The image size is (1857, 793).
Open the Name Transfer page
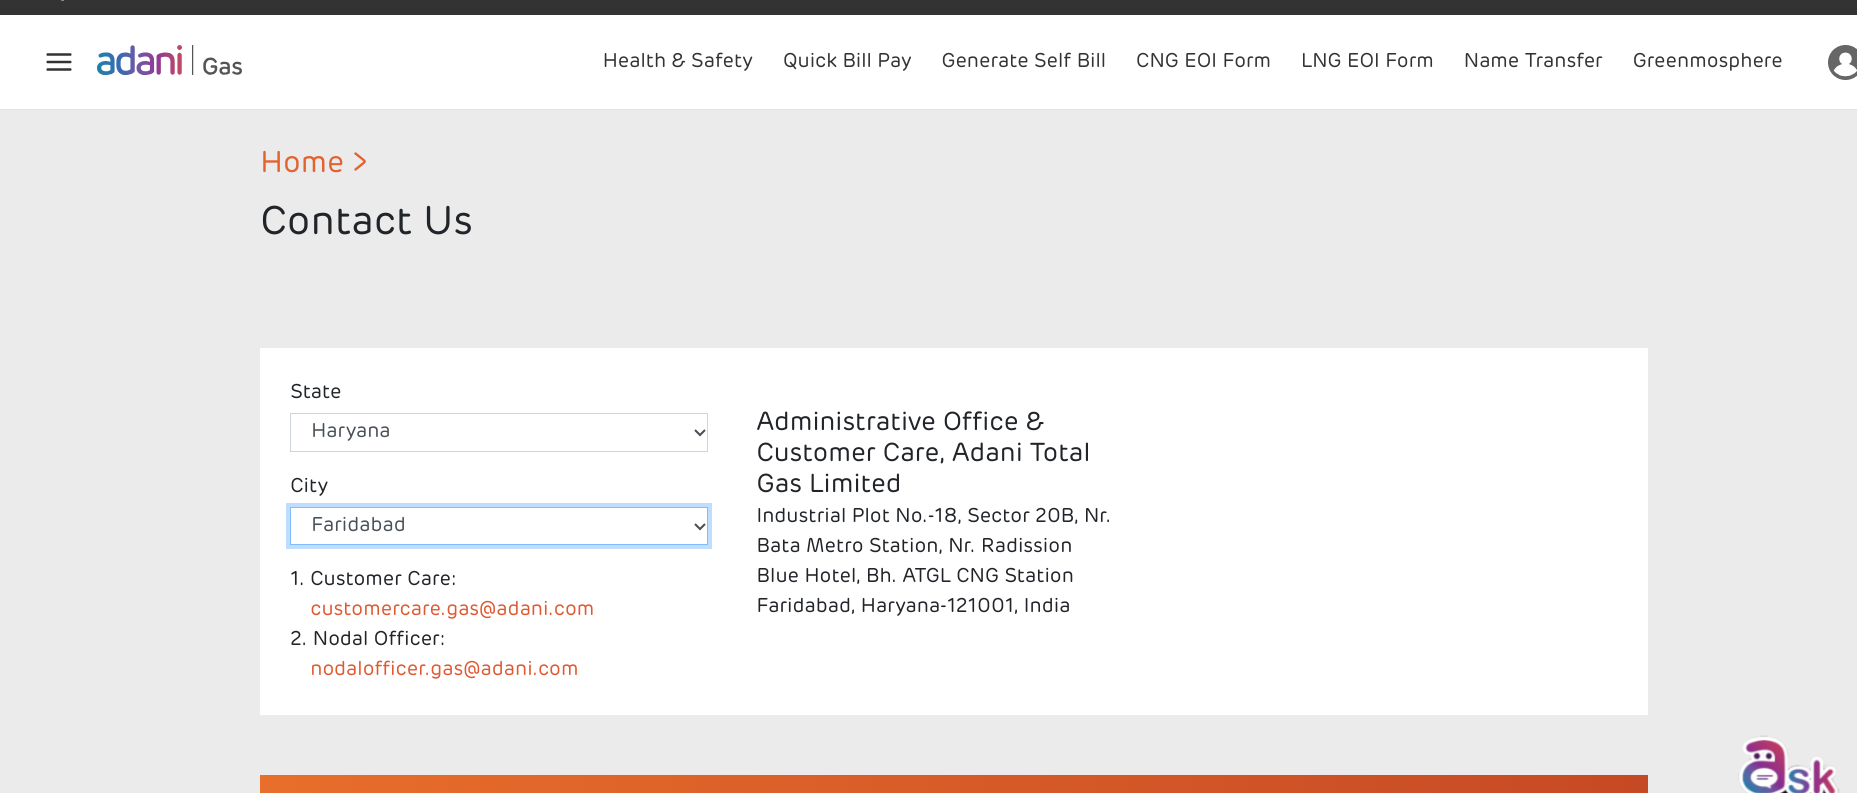point(1532,61)
